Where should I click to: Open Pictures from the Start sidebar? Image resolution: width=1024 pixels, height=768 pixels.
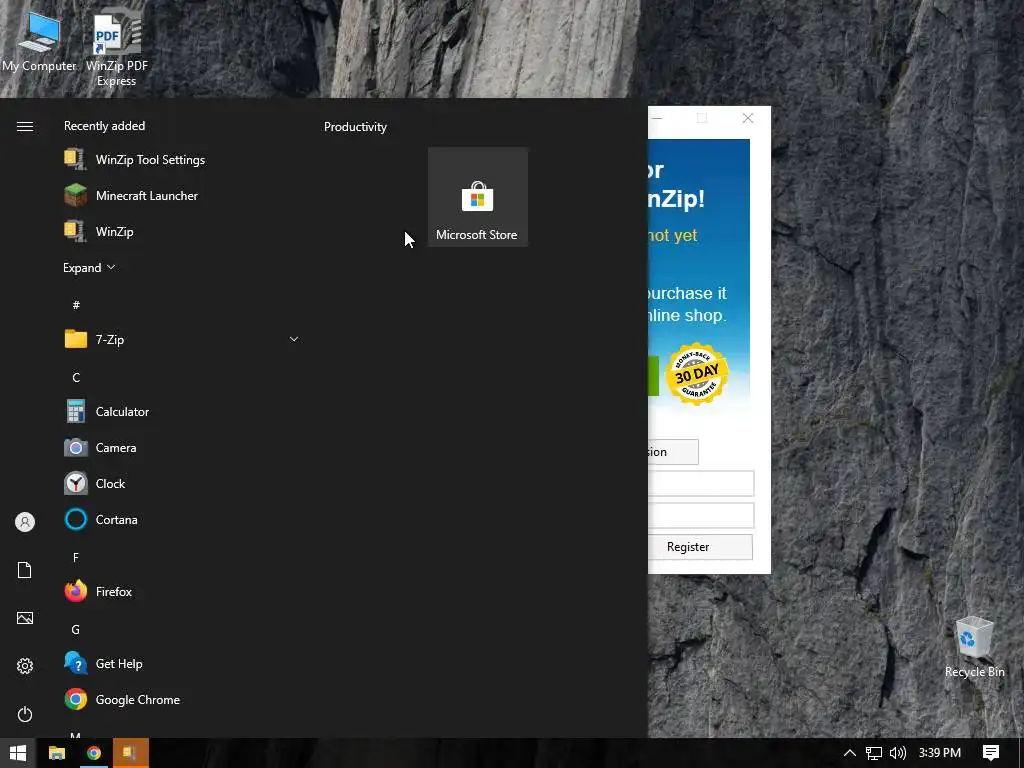pyautogui.click(x=25, y=618)
